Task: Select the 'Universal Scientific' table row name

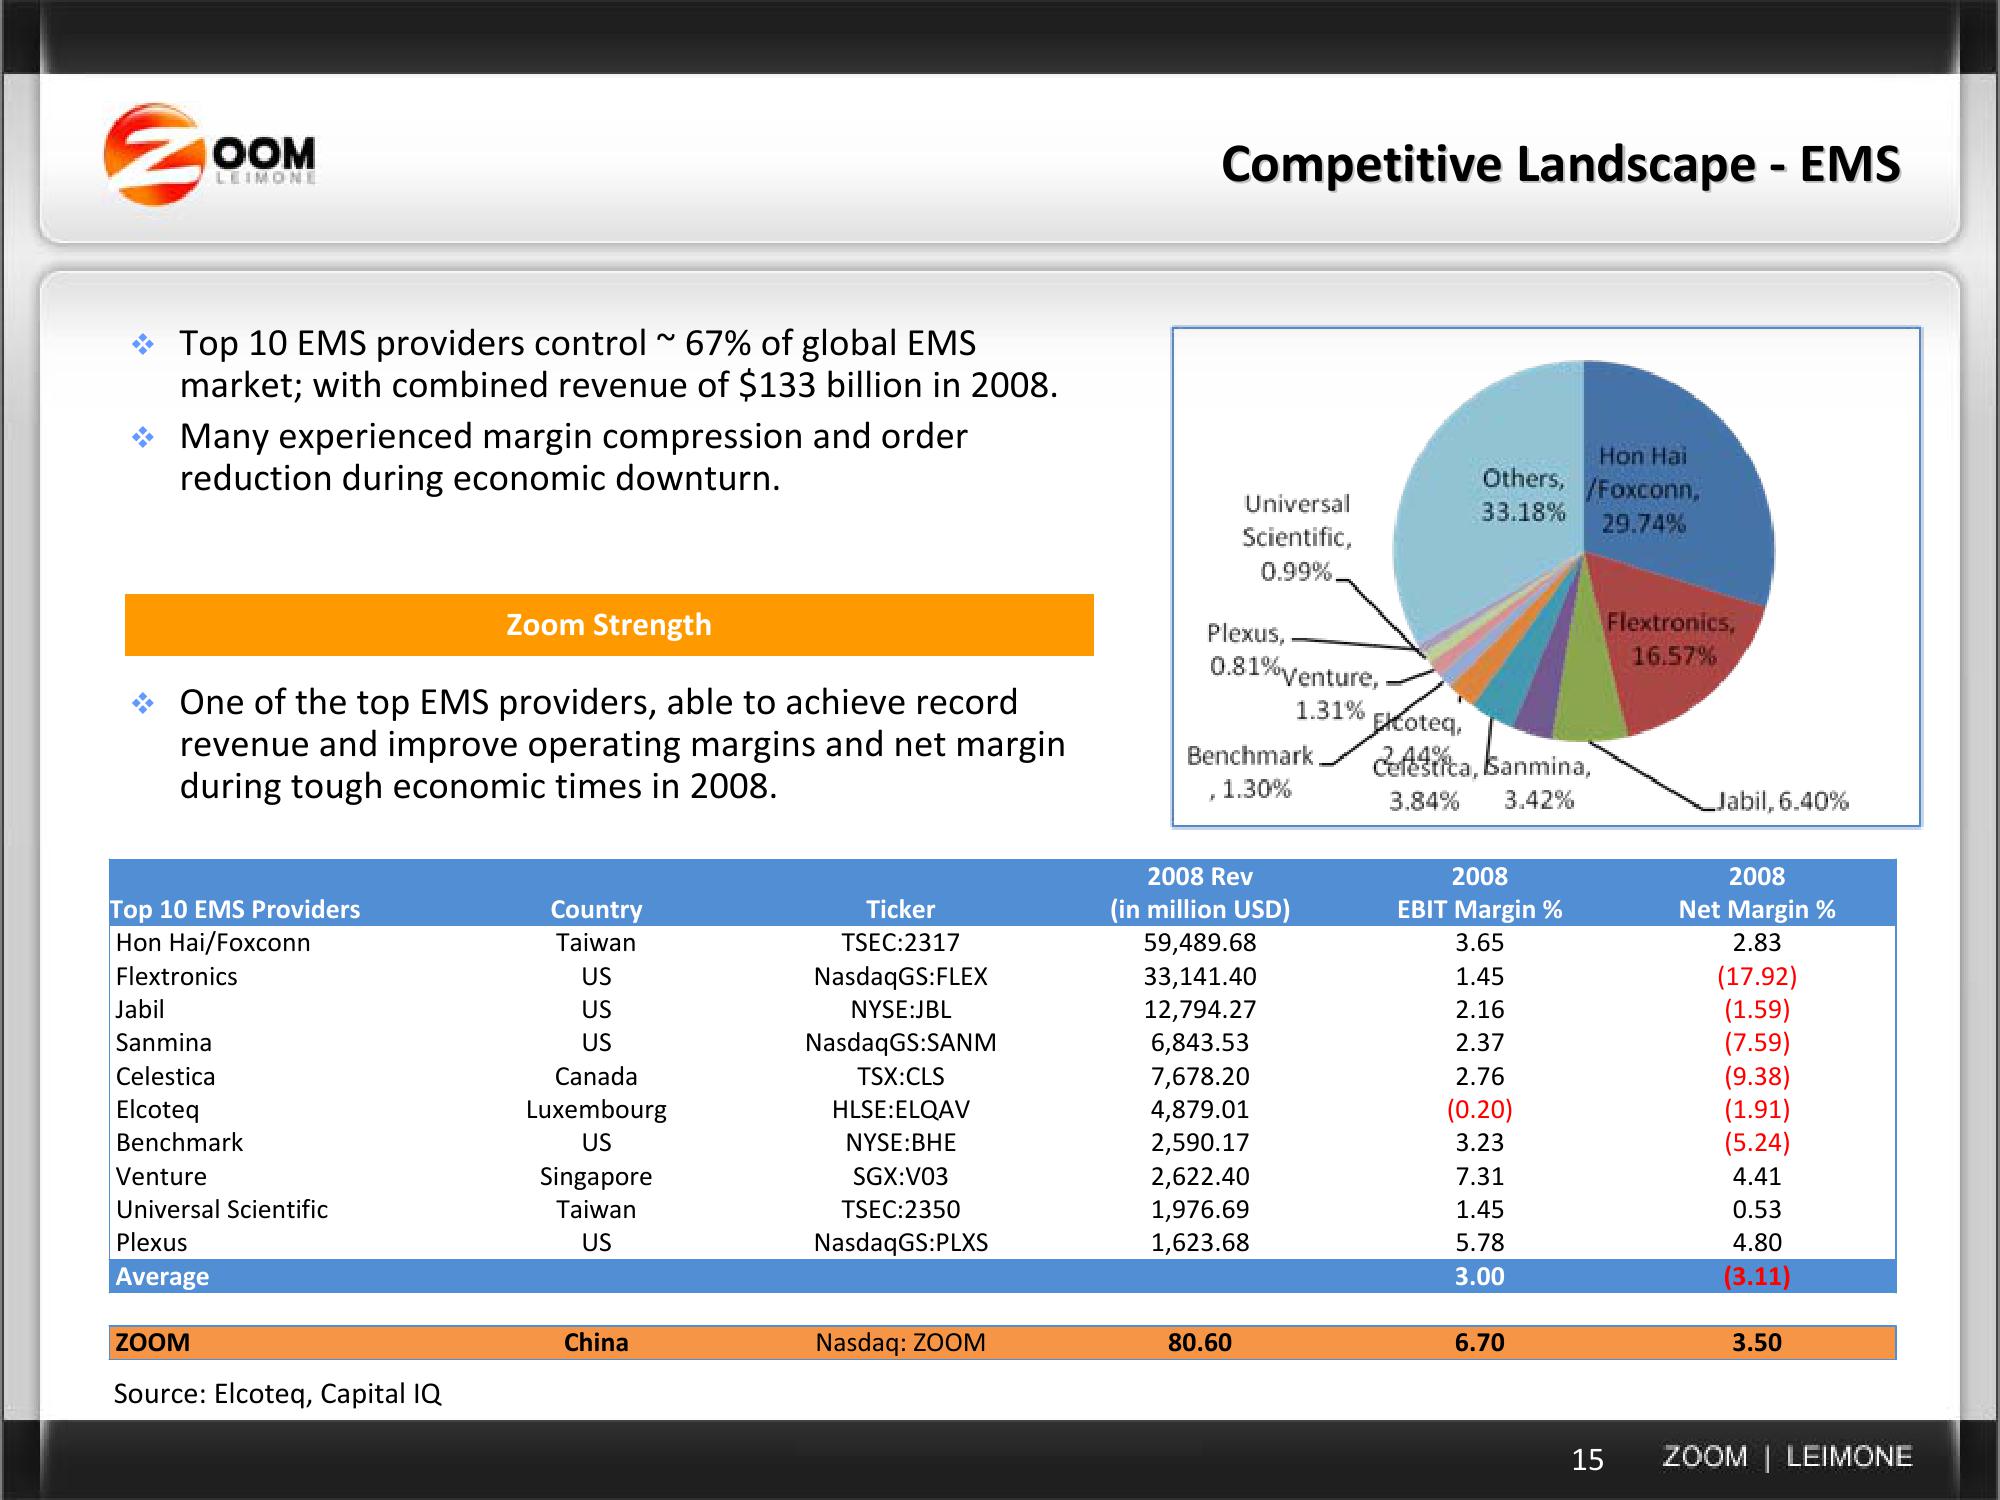Action: pyautogui.click(x=221, y=1210)
